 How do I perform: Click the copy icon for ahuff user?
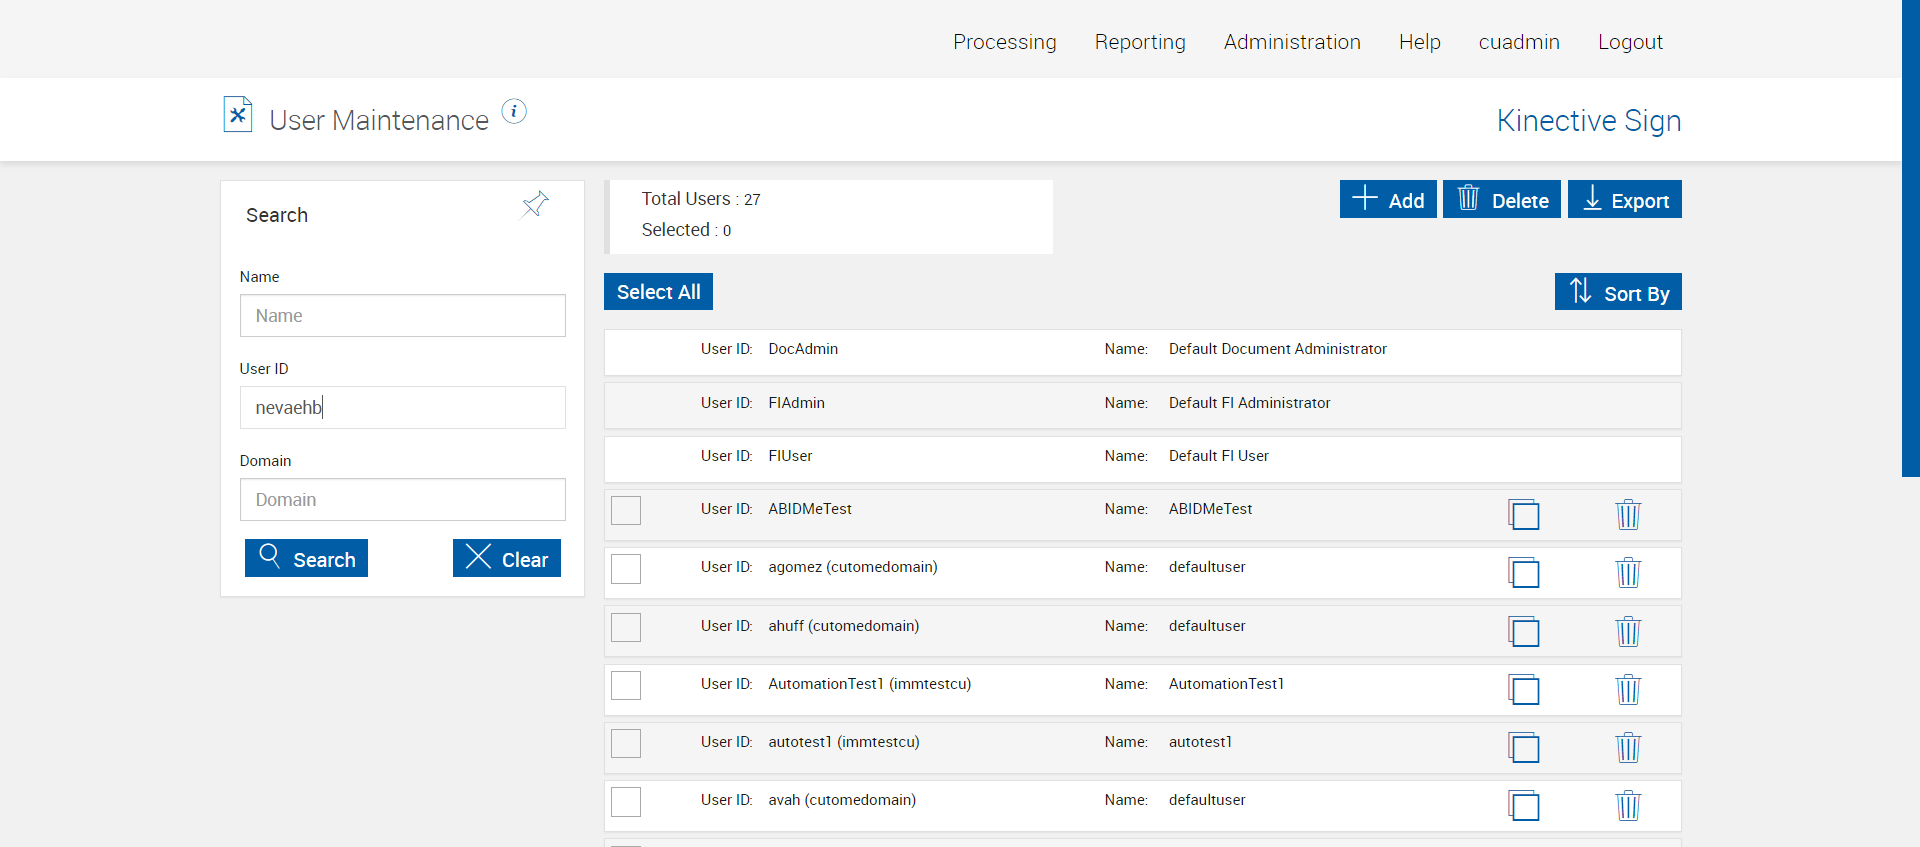click(1524, 632)
